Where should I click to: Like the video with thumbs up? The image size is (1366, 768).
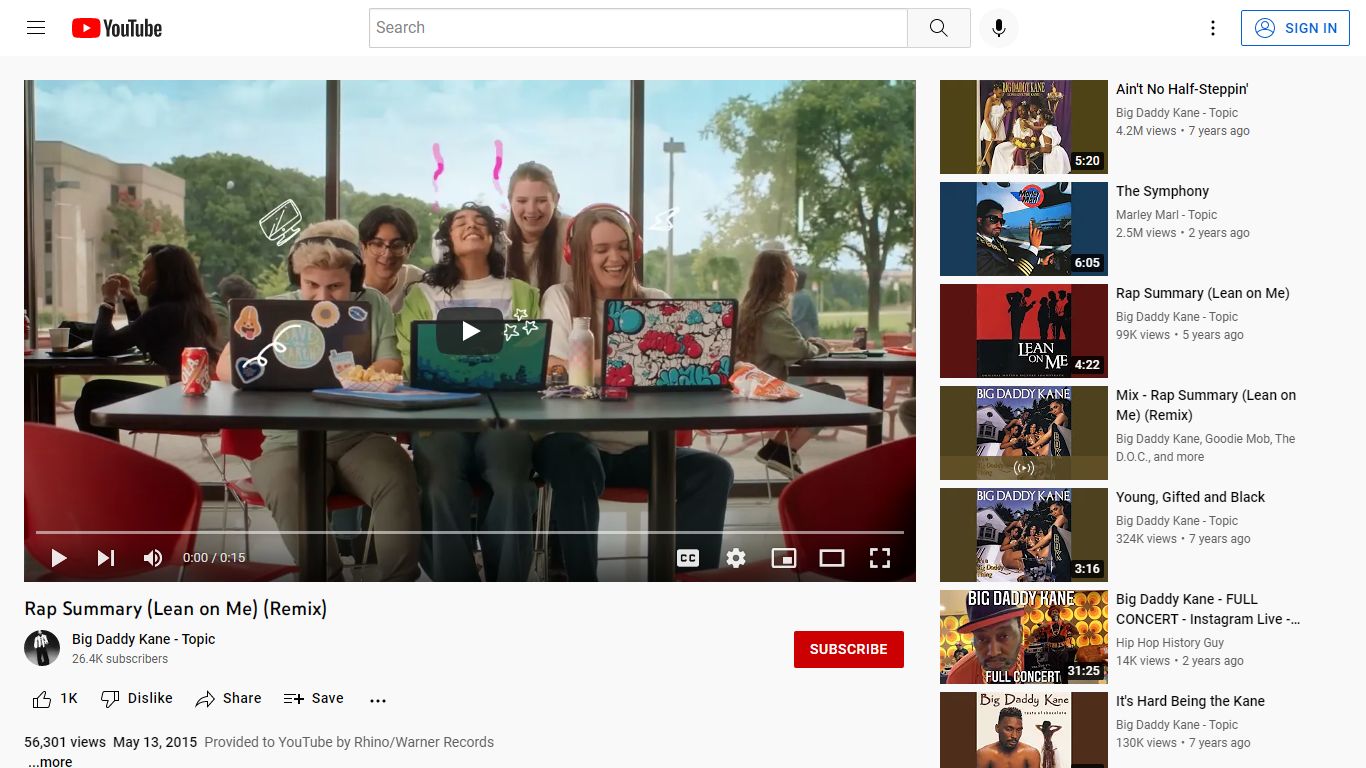click(x=55, y=699)
